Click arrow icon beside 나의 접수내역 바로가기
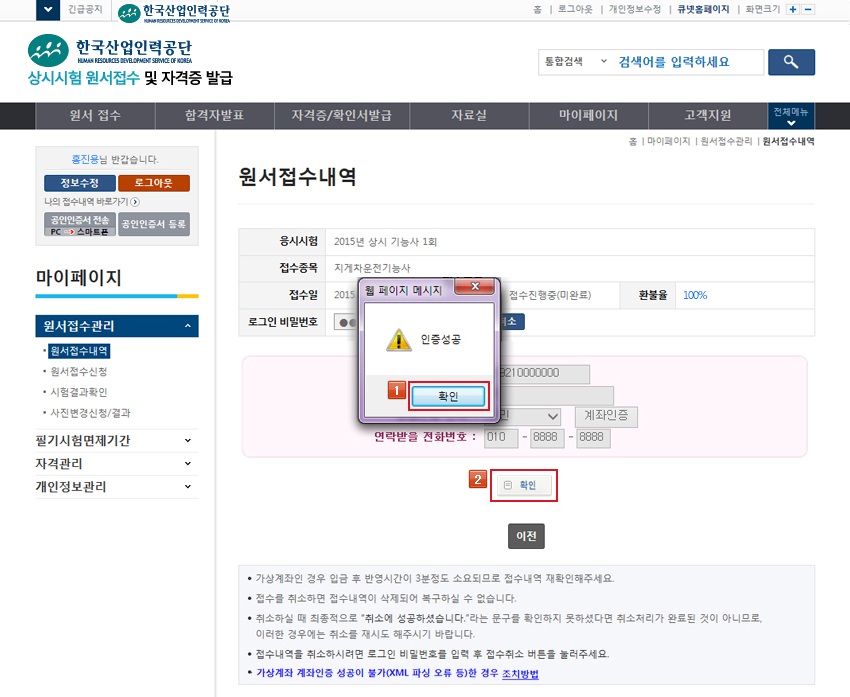The image size is (850, 697). 135,202
